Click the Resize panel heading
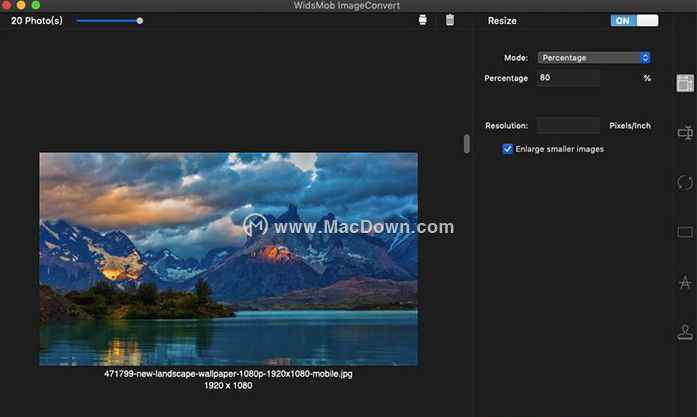The image size is (697, 417). click(x=502, y=20)
